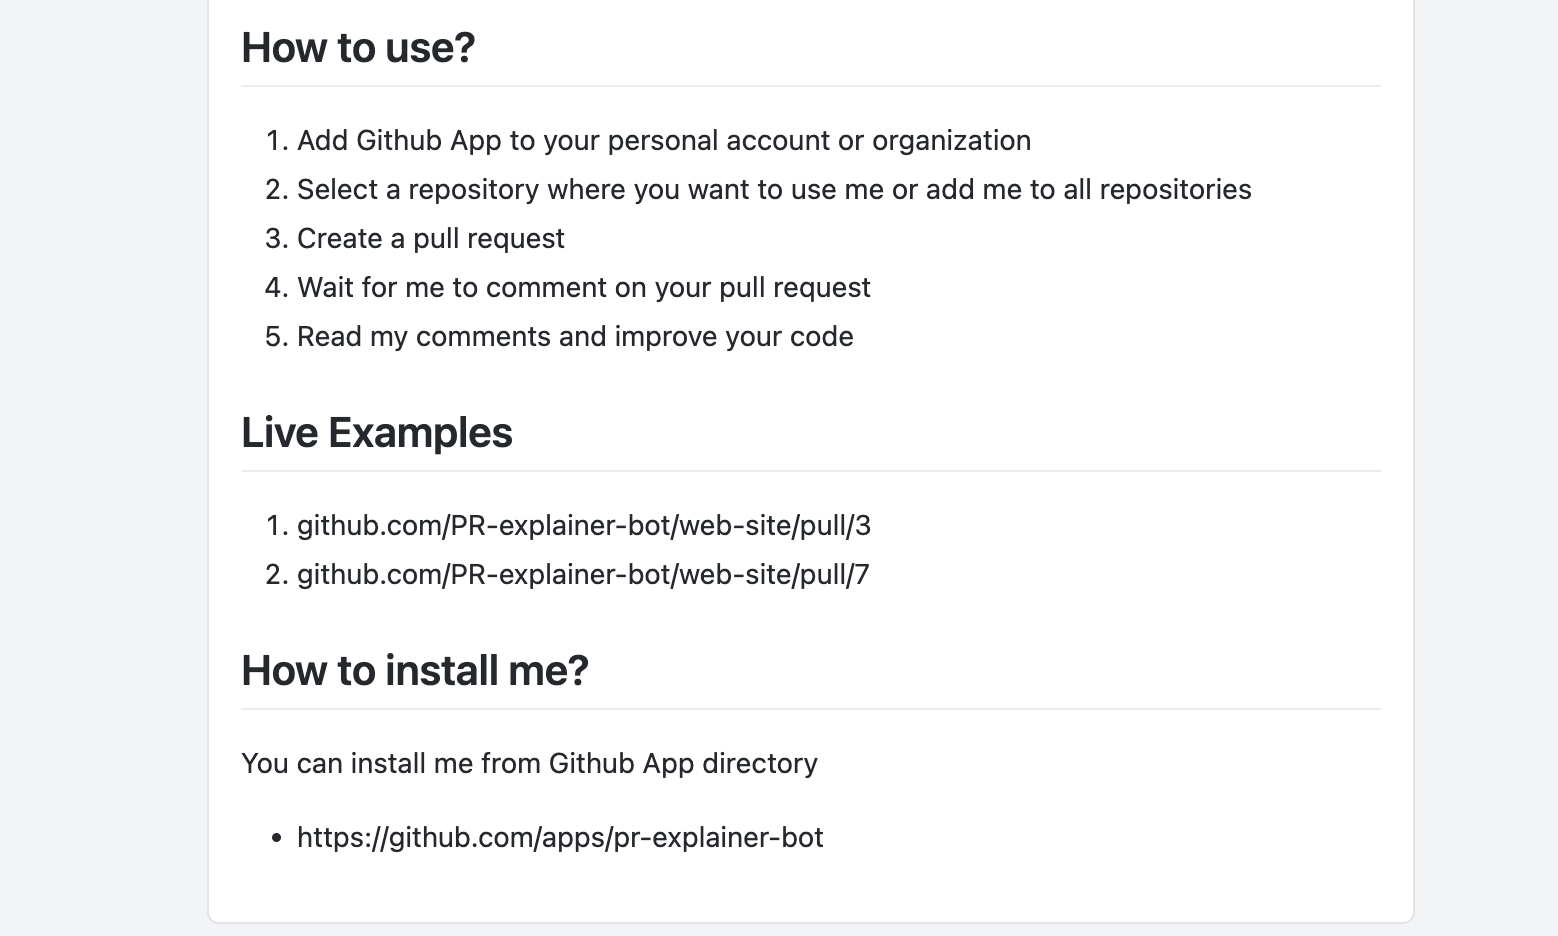The image size is (1558, 936).
Task: Click the "How to install me?" heading
Action: pyautogui.click(x=415, y=671)
